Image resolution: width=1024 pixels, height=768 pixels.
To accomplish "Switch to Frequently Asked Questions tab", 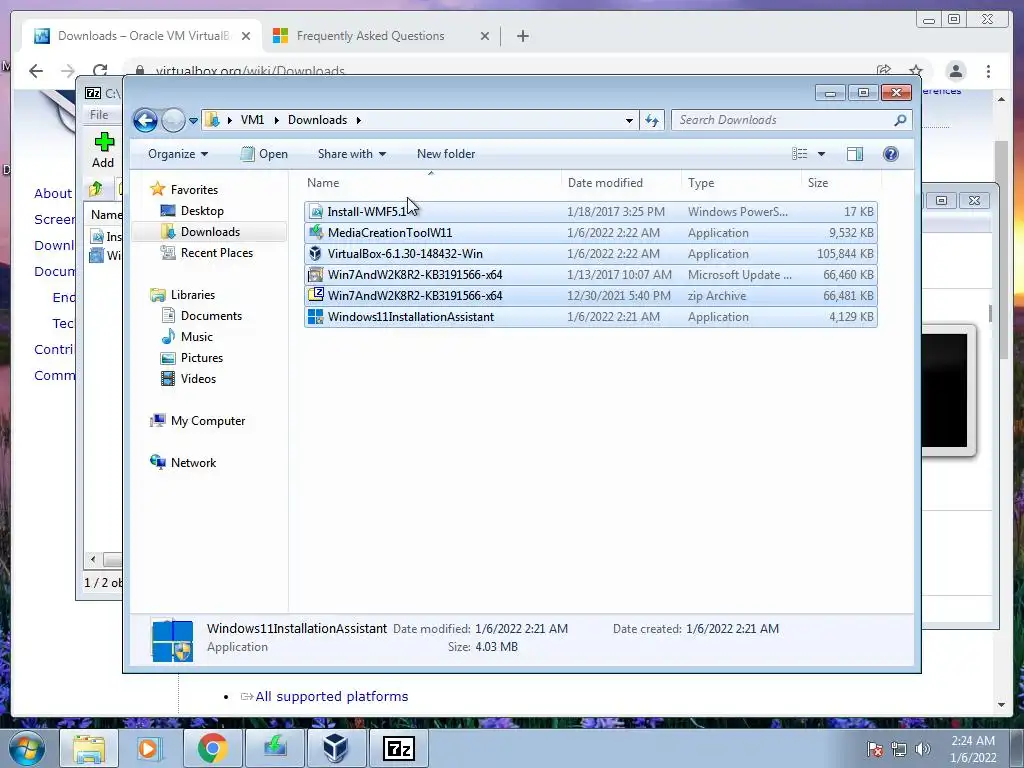I will point(370,36).
